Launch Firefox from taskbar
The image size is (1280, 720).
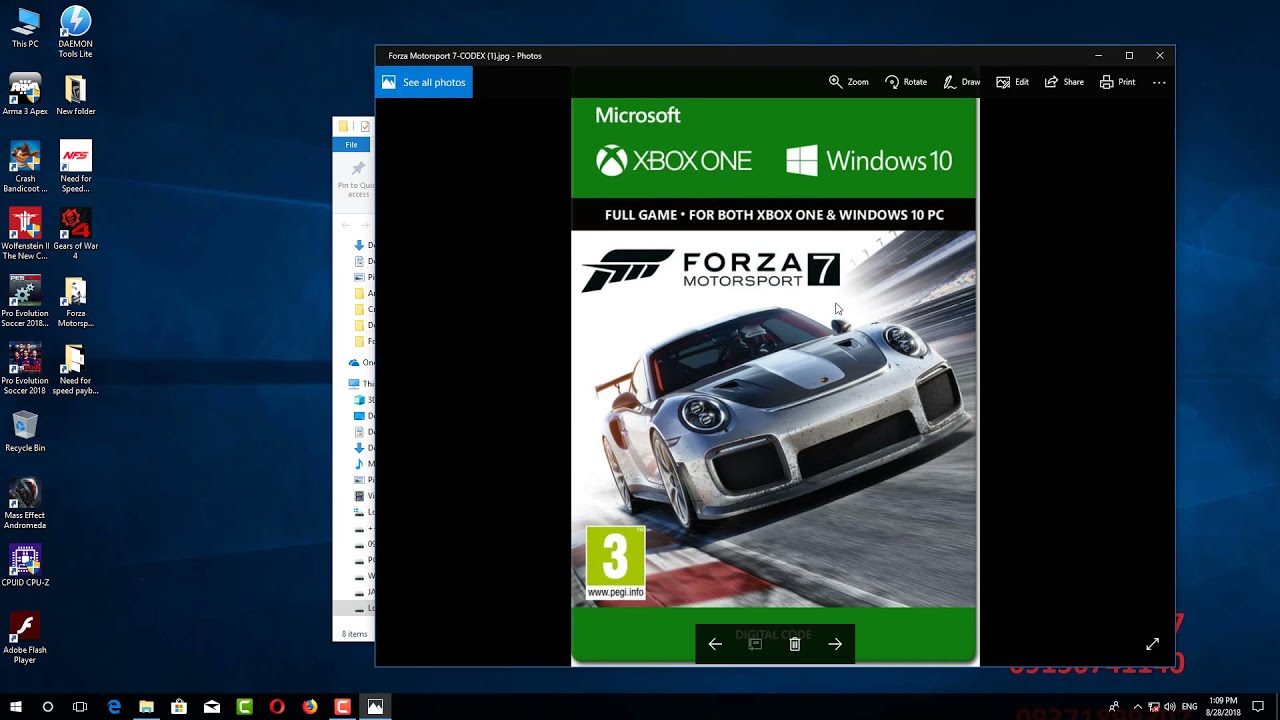(310, 707)
